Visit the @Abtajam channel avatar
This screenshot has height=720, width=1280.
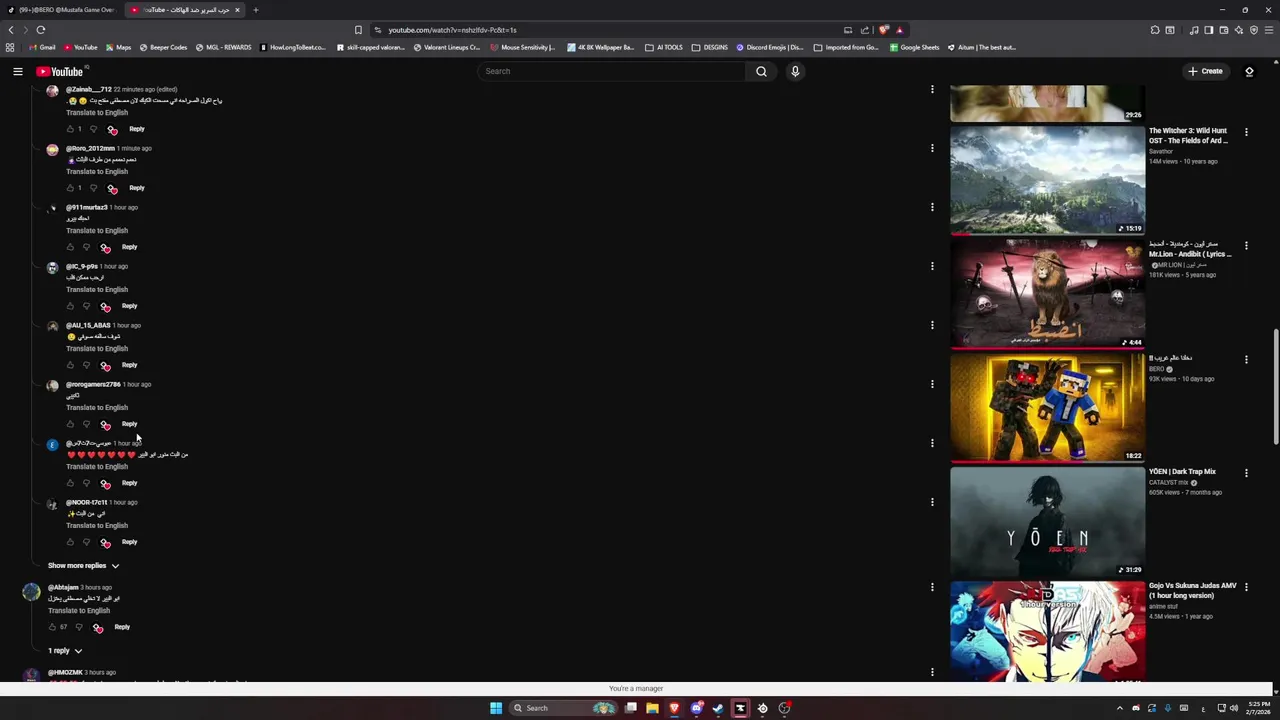(x=31, y=593)
